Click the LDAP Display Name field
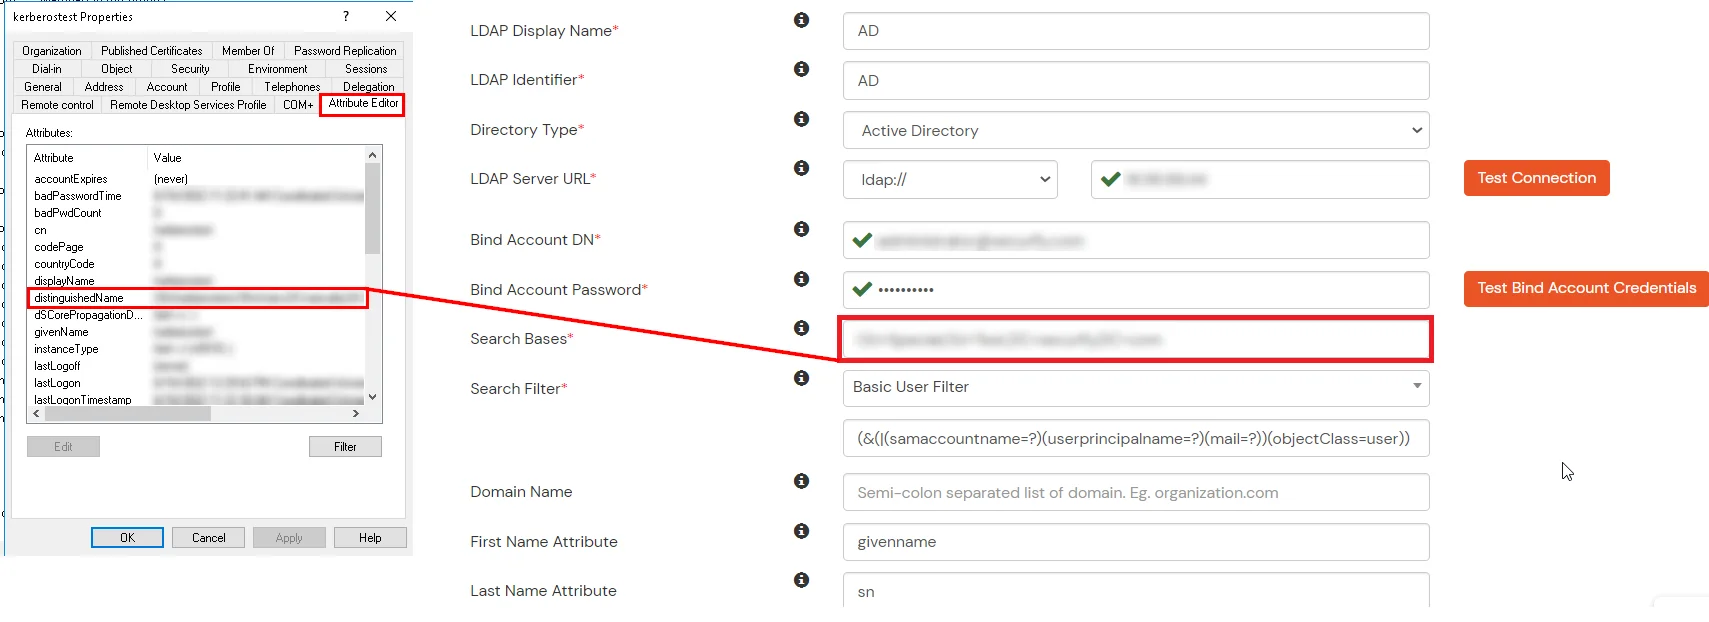The height and width of the screenshot is (622, 1709). (1136, 31)
